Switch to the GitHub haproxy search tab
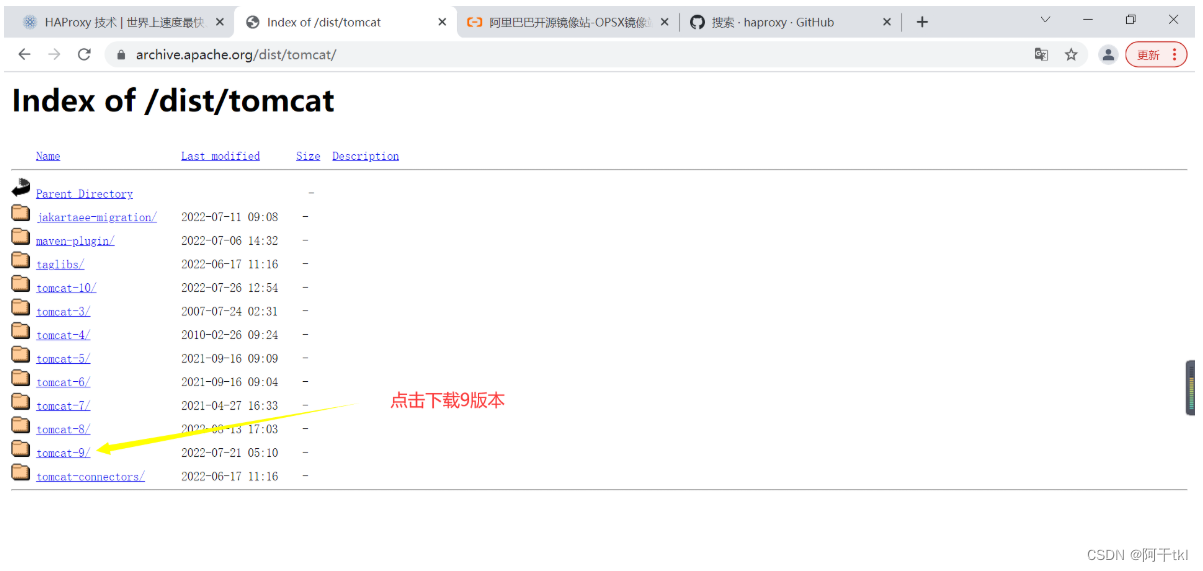Image resolution: width=1203 pixels, height=571 pixels. point(790,22)
